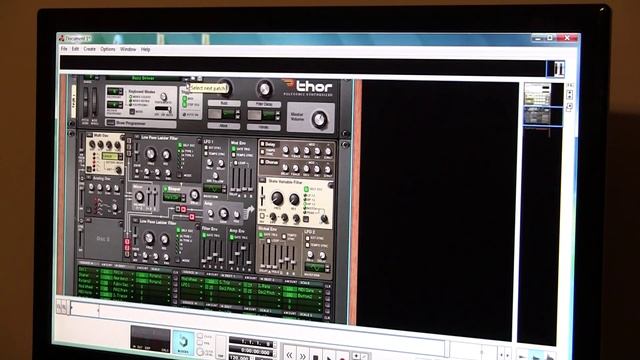Click the Portamento knob

pyautogui.click(x=163, y=97)
